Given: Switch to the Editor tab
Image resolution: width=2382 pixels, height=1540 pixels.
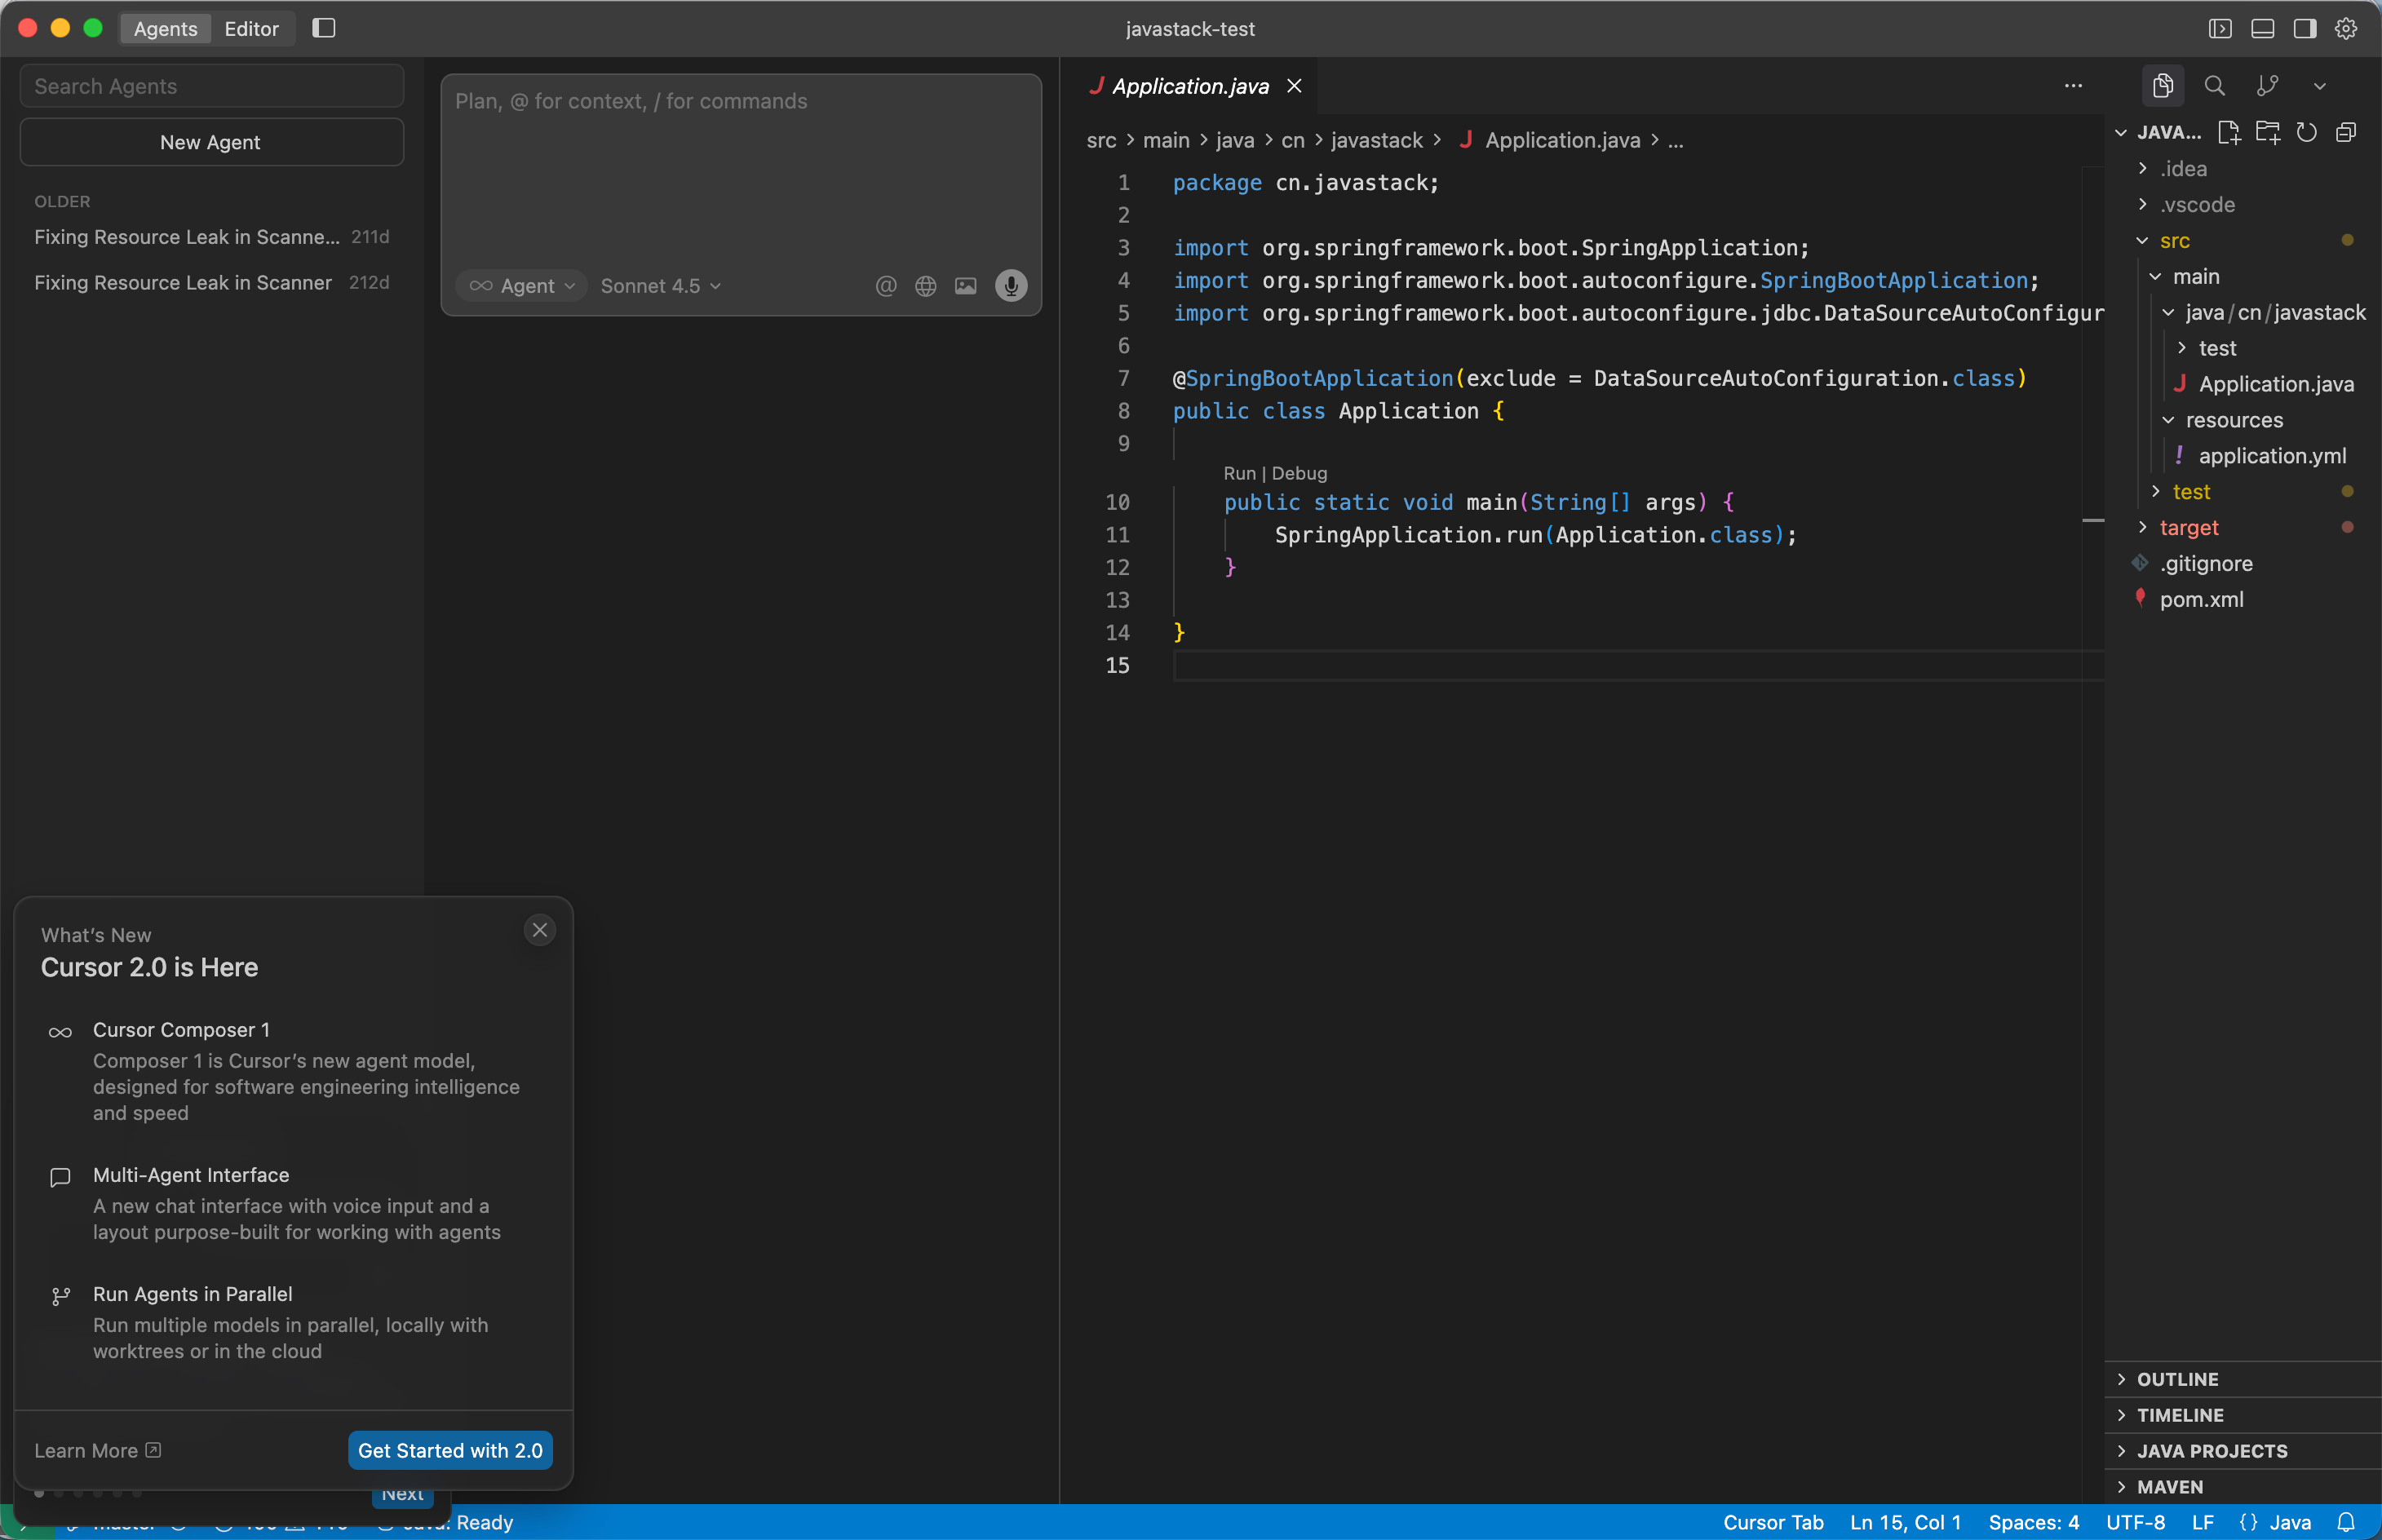Looking at the screenshot, I should pyautogui.click(x=251, y=28).
